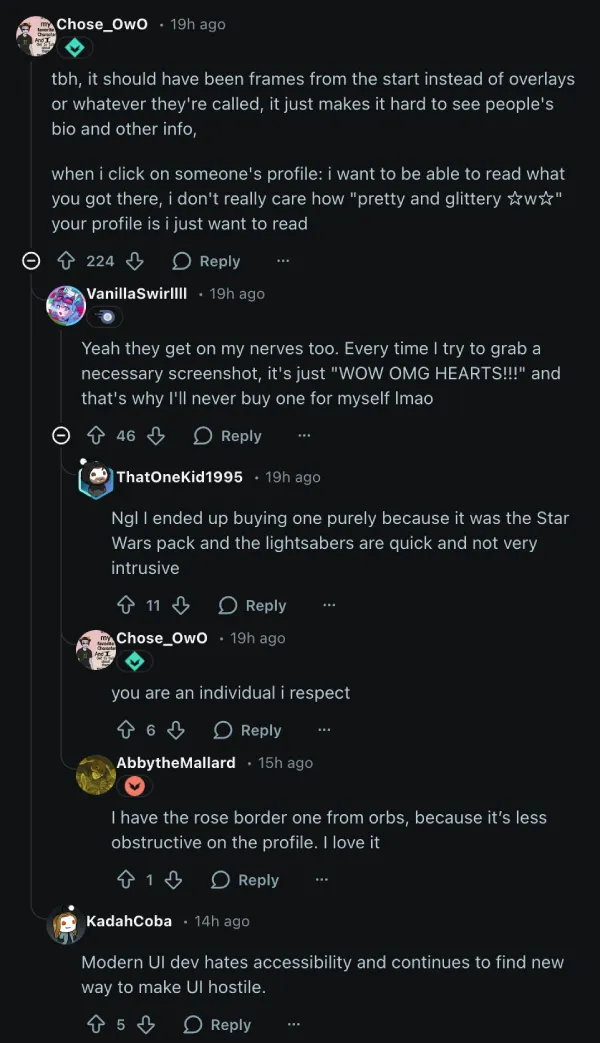Open ThatOneKid1995's user profile link

(180, 477)
